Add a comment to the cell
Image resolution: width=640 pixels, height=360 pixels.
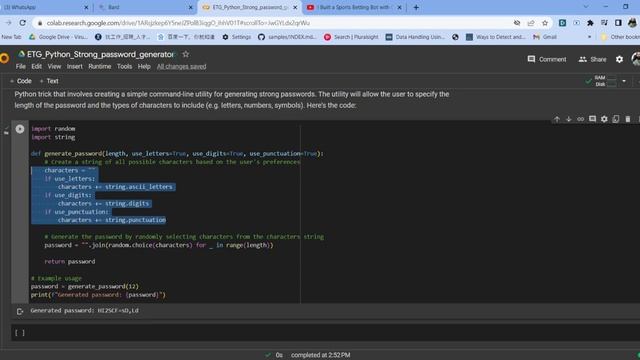click(x=592, y=119)
